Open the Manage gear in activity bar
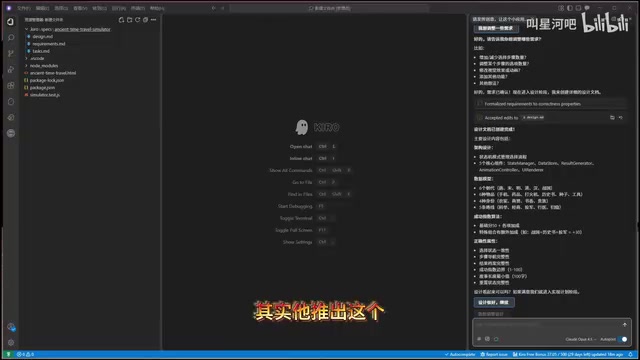 pos(11,342)
